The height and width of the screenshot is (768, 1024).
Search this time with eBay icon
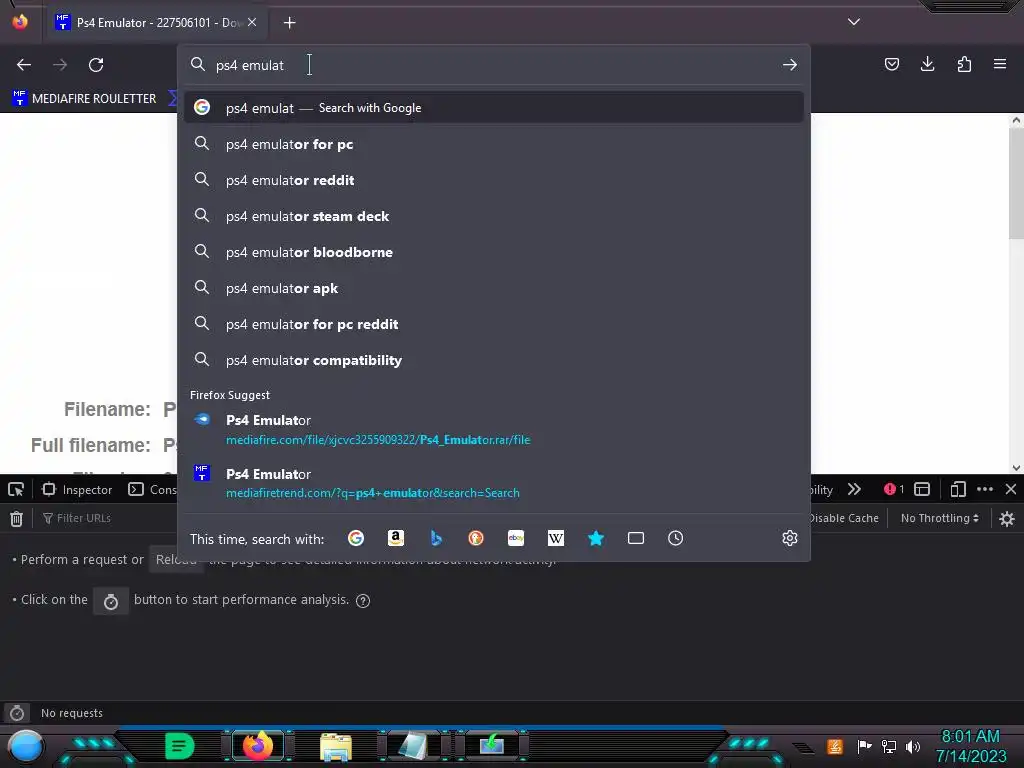pos(516,538)
